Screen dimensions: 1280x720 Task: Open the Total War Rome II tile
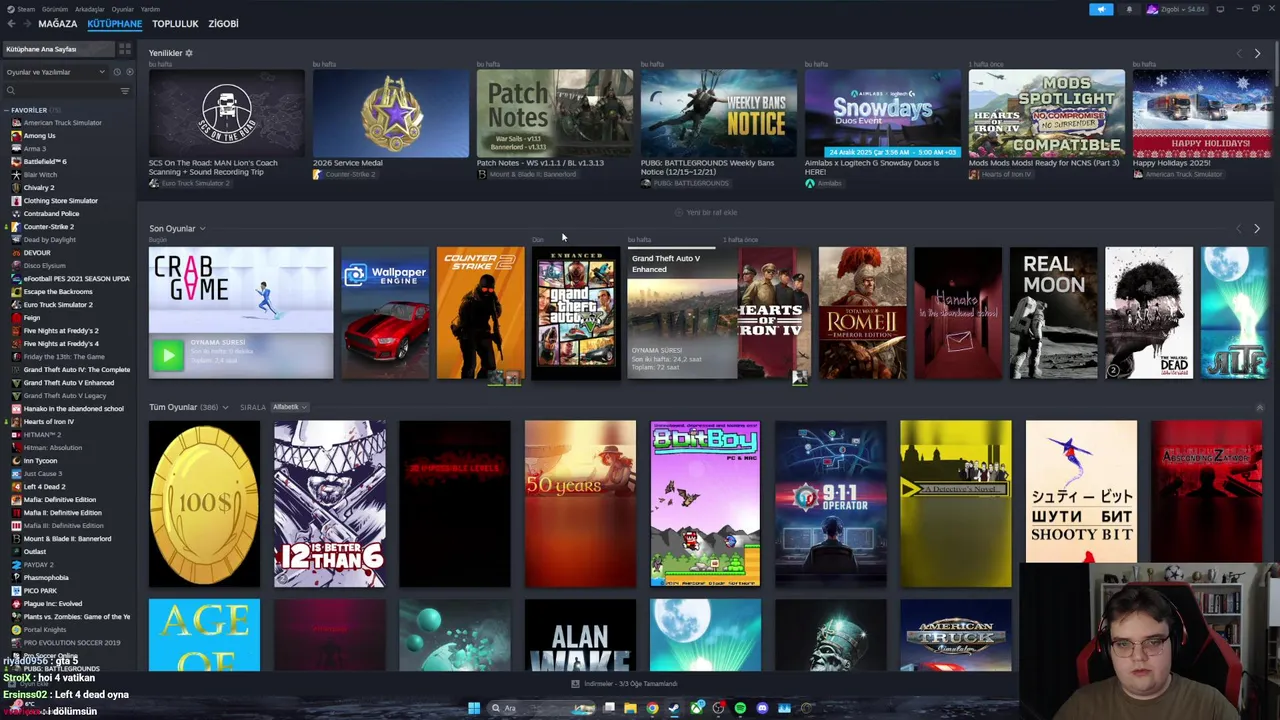coord(862,313)
